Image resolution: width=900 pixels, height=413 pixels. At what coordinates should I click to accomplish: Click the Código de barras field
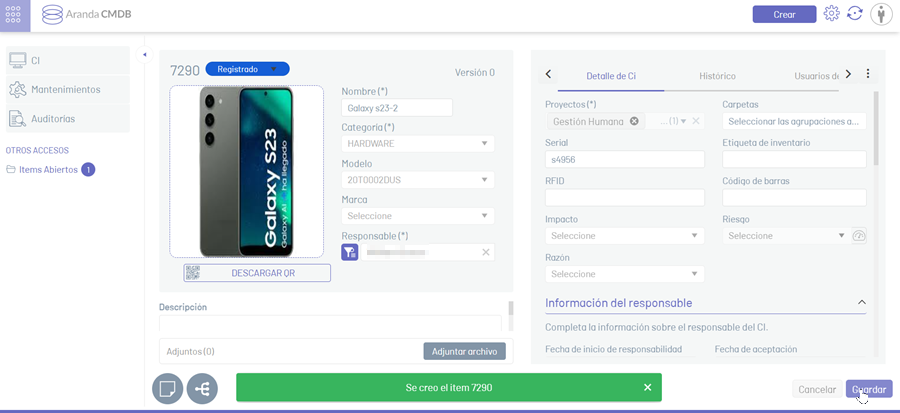(794, 197)
